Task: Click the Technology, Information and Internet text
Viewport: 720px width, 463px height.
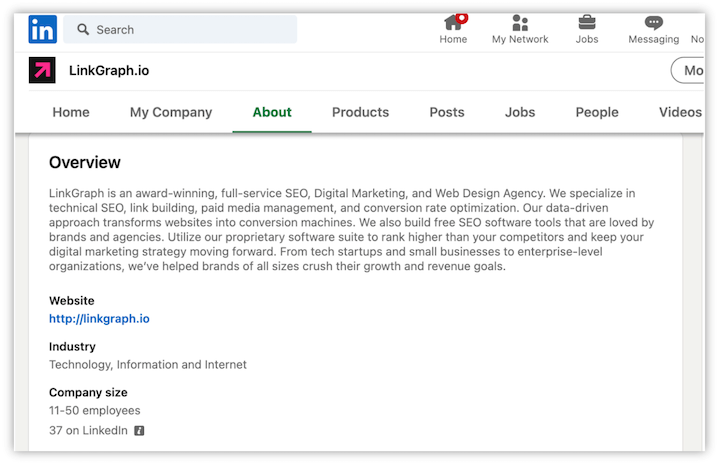Action: pyautogui.click(x=148, y=364)
